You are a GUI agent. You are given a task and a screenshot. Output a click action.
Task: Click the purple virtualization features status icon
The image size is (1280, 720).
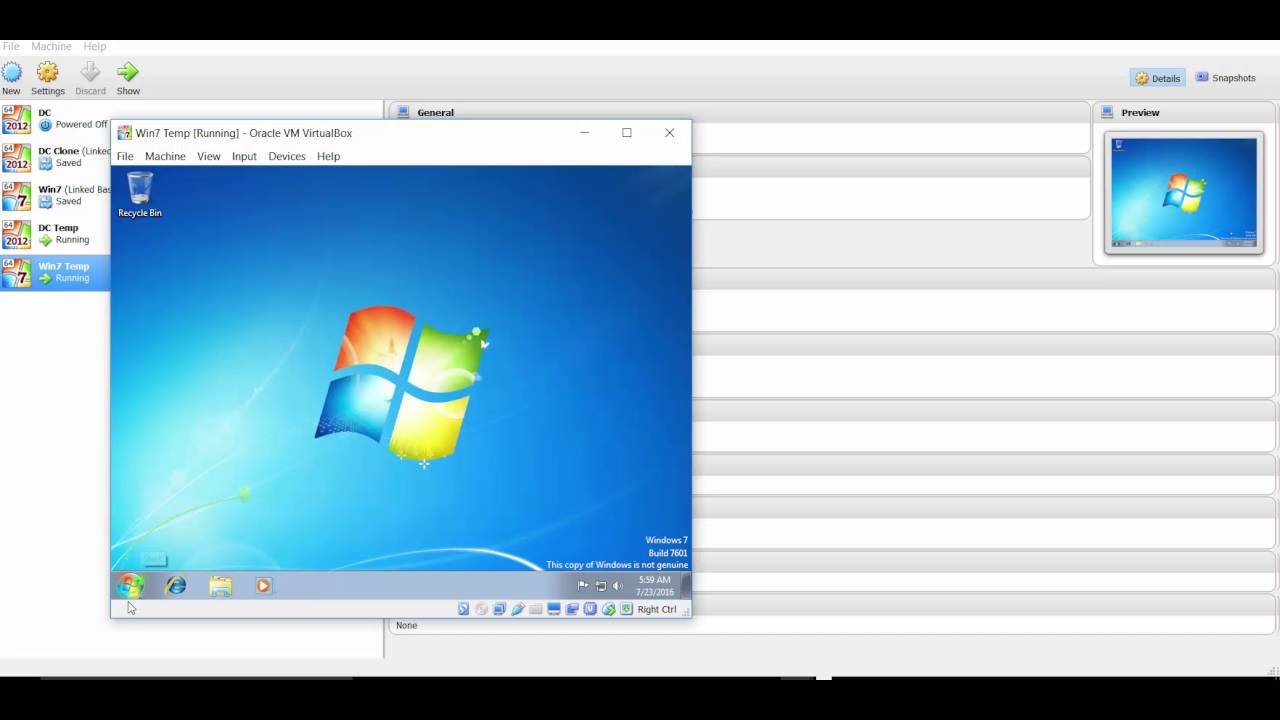coord(590,609)
